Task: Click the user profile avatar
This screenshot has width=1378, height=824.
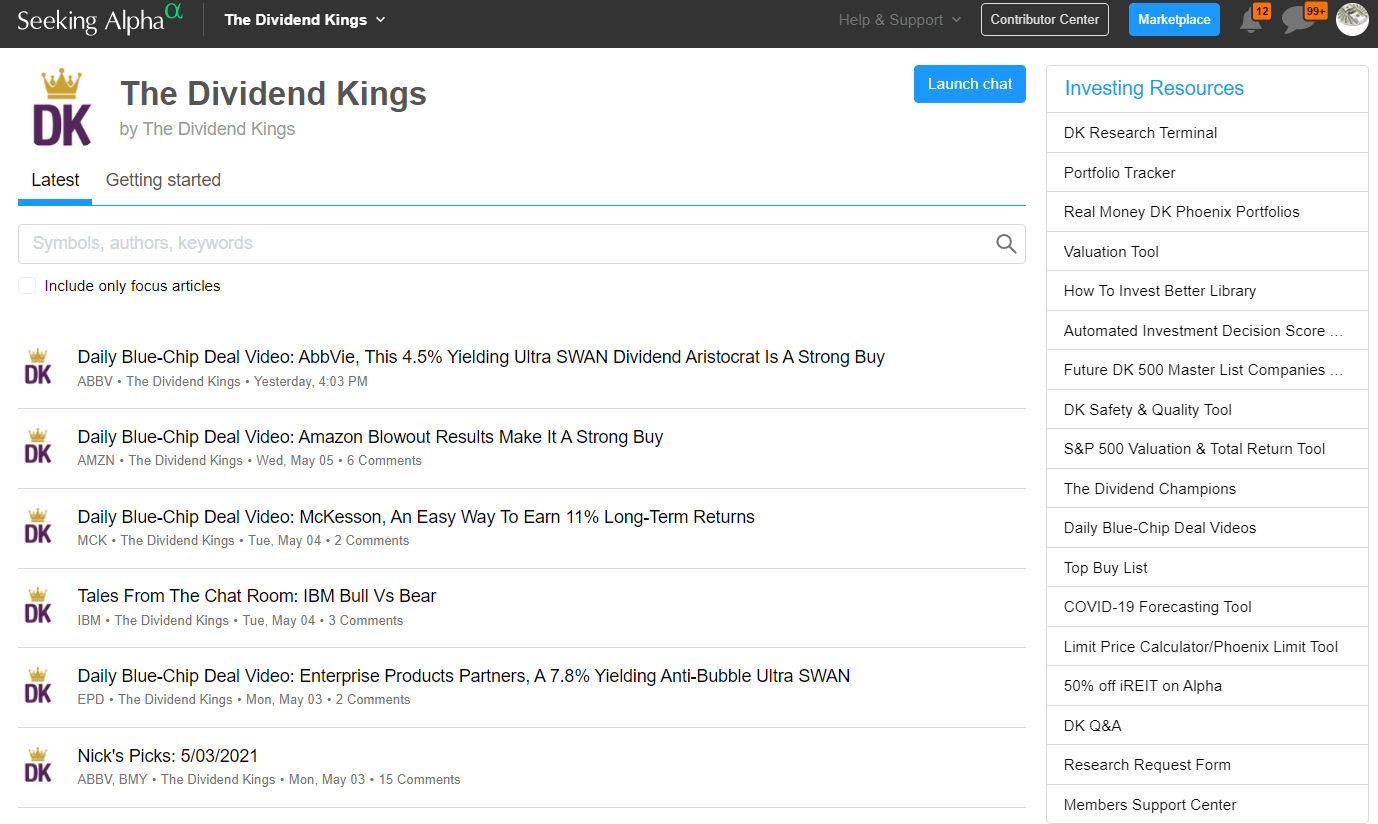Action: pos(1352,20)
